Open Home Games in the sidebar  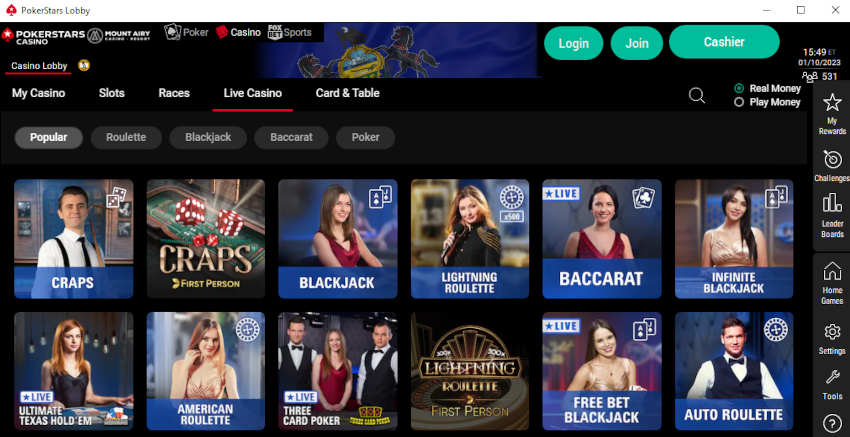coord(832,282)
